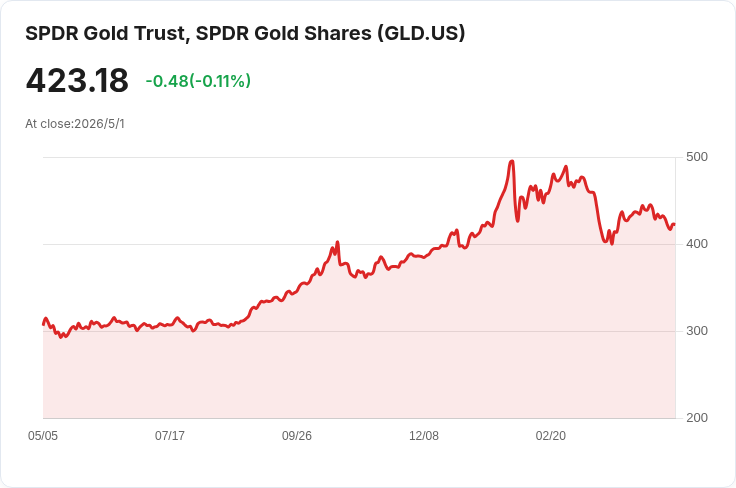Click the 02/20 date label
736x488 pixels.
[x=551, y=435]
